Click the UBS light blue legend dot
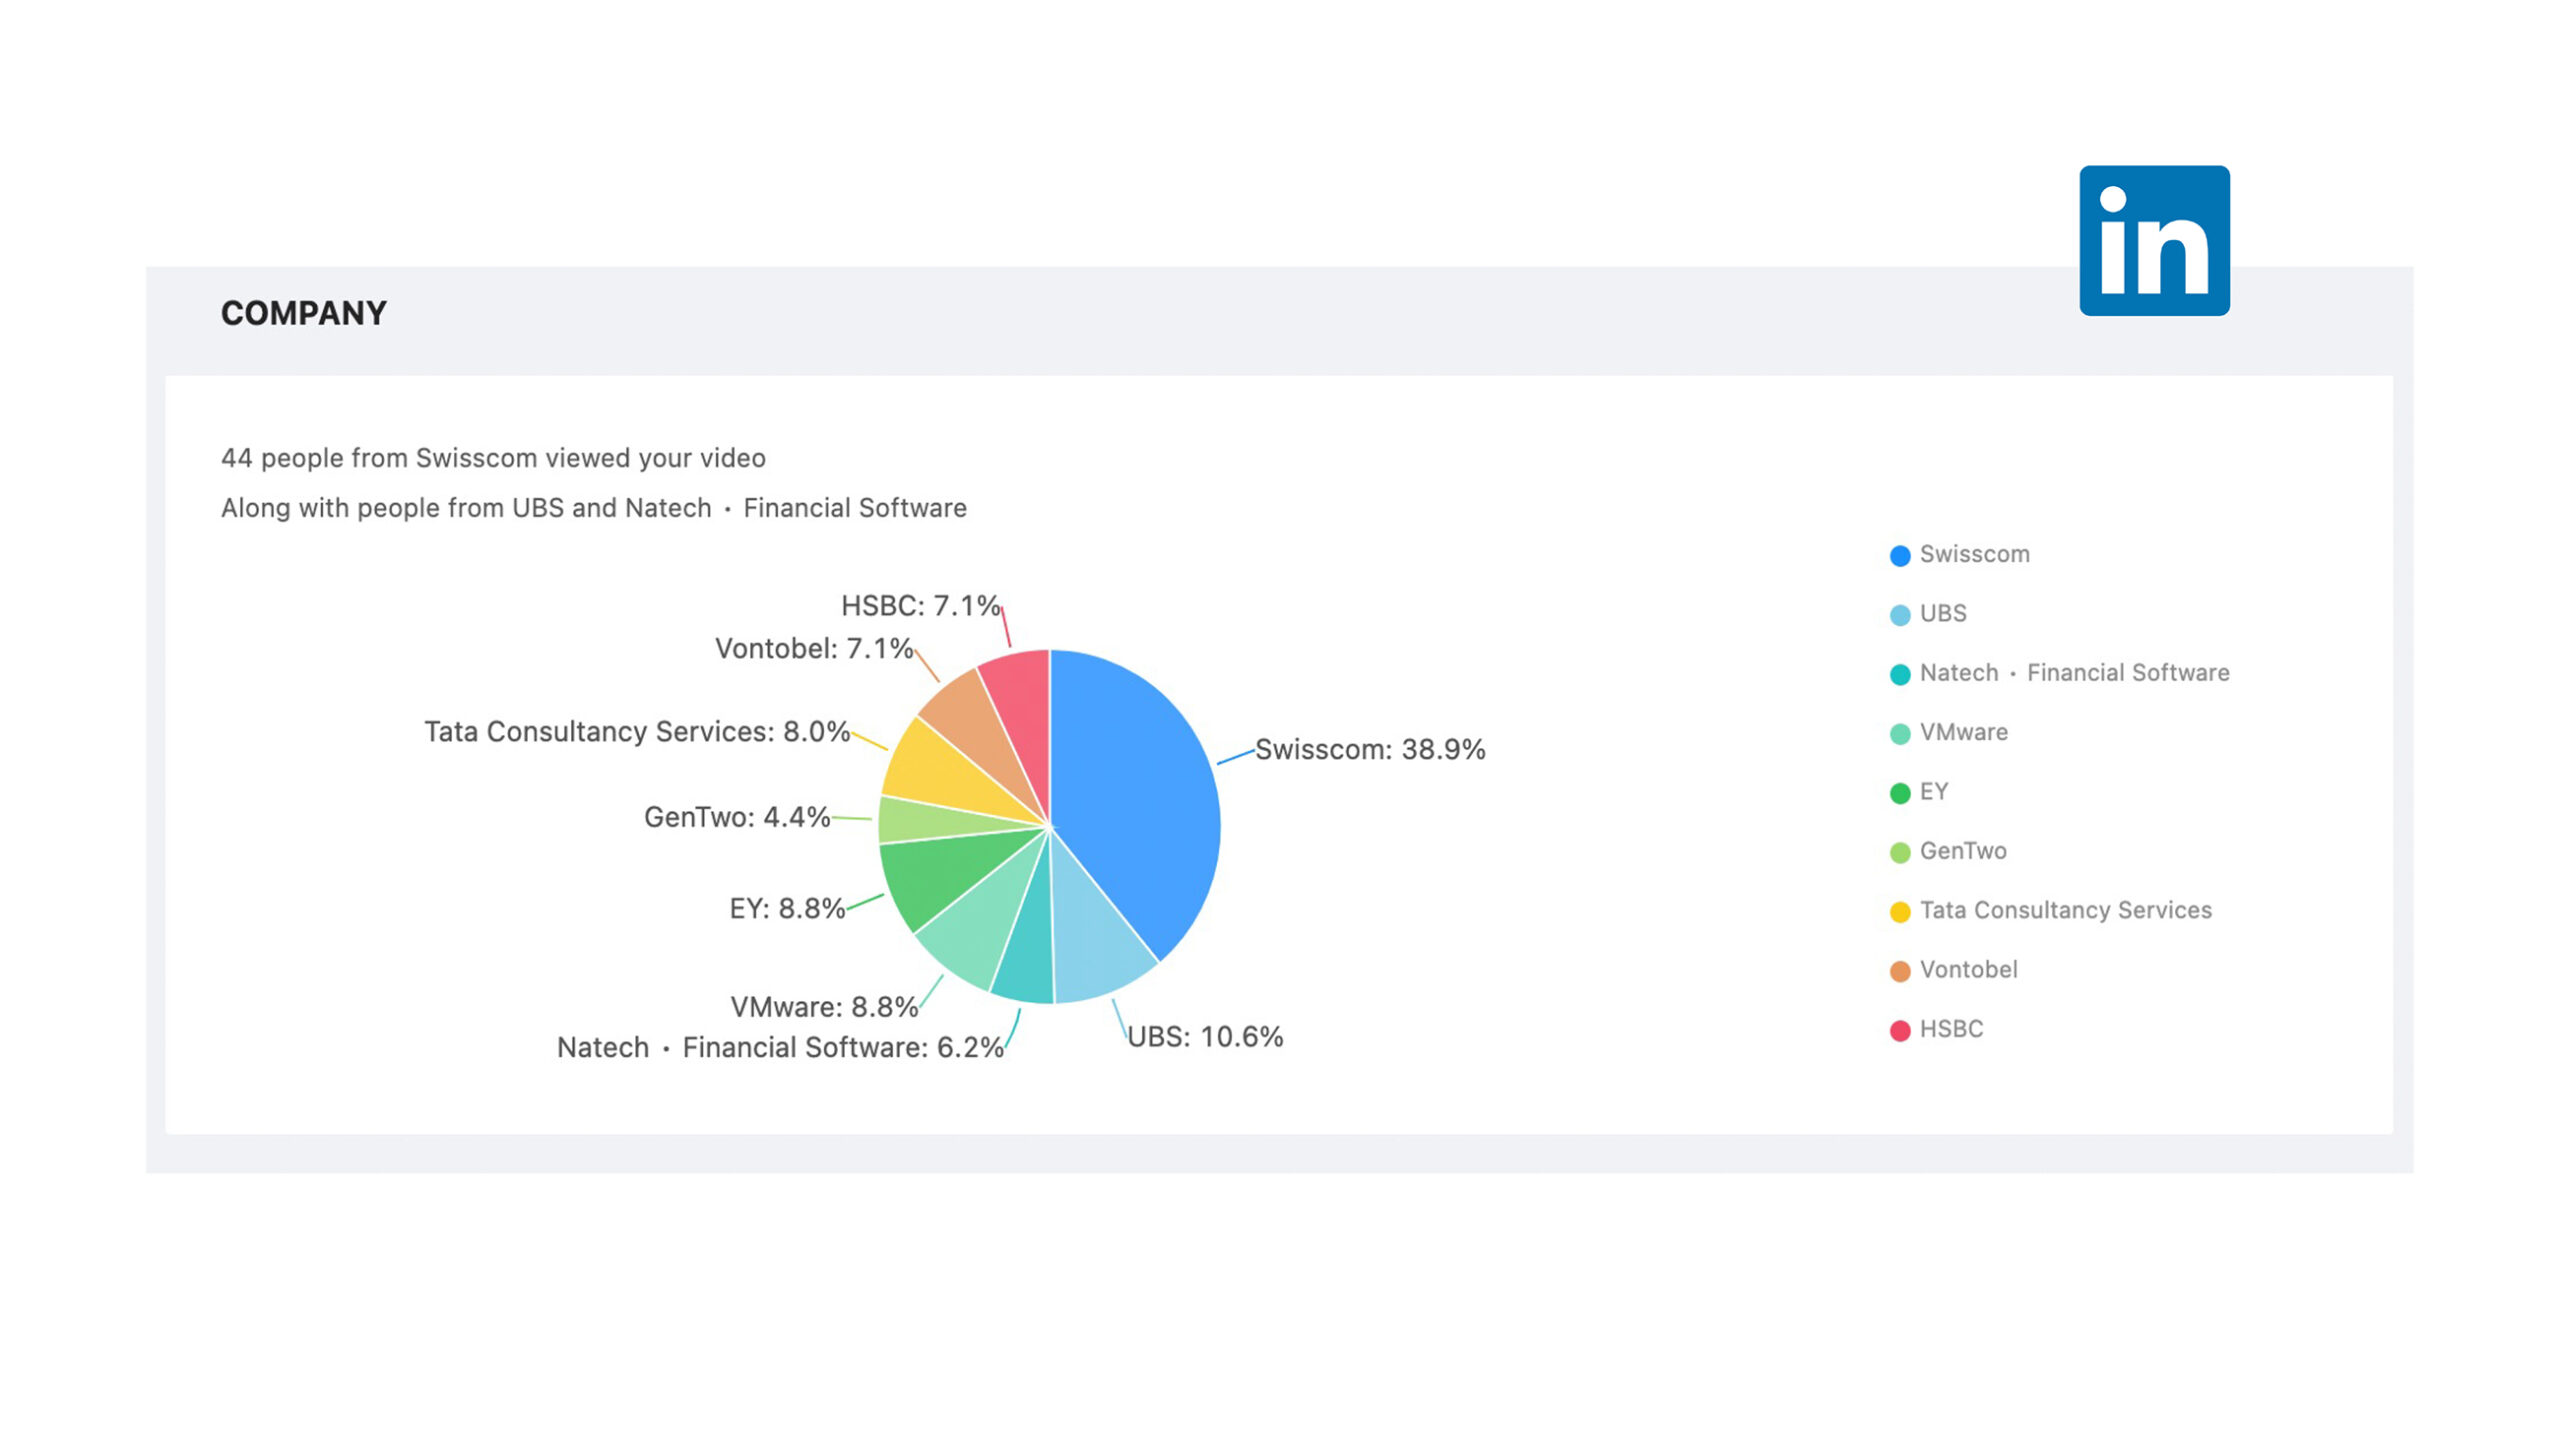The height and width of the screenshot is (1440, 2560). click(x=1900, y=615)
